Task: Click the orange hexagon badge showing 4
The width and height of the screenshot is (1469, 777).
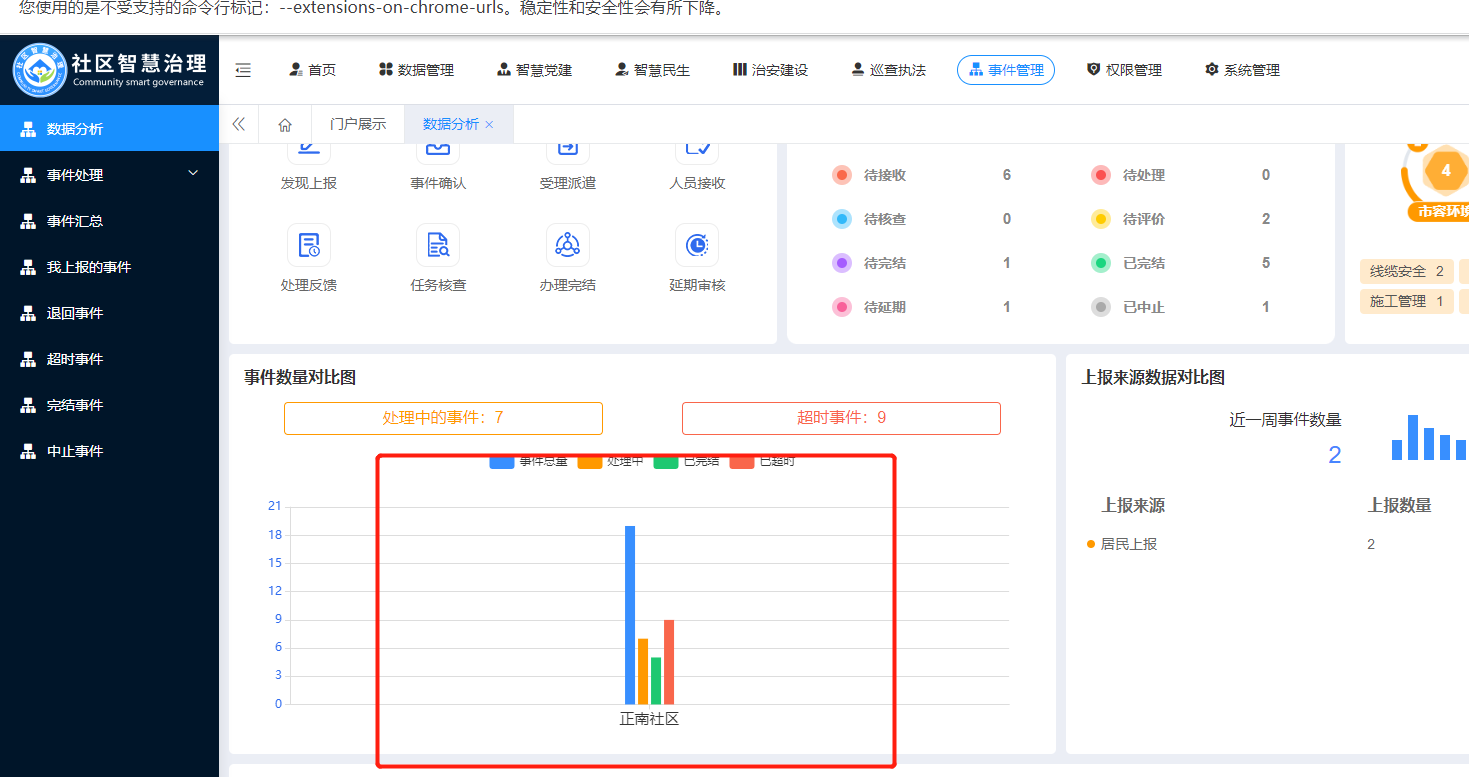Action: click(1445, 171)
